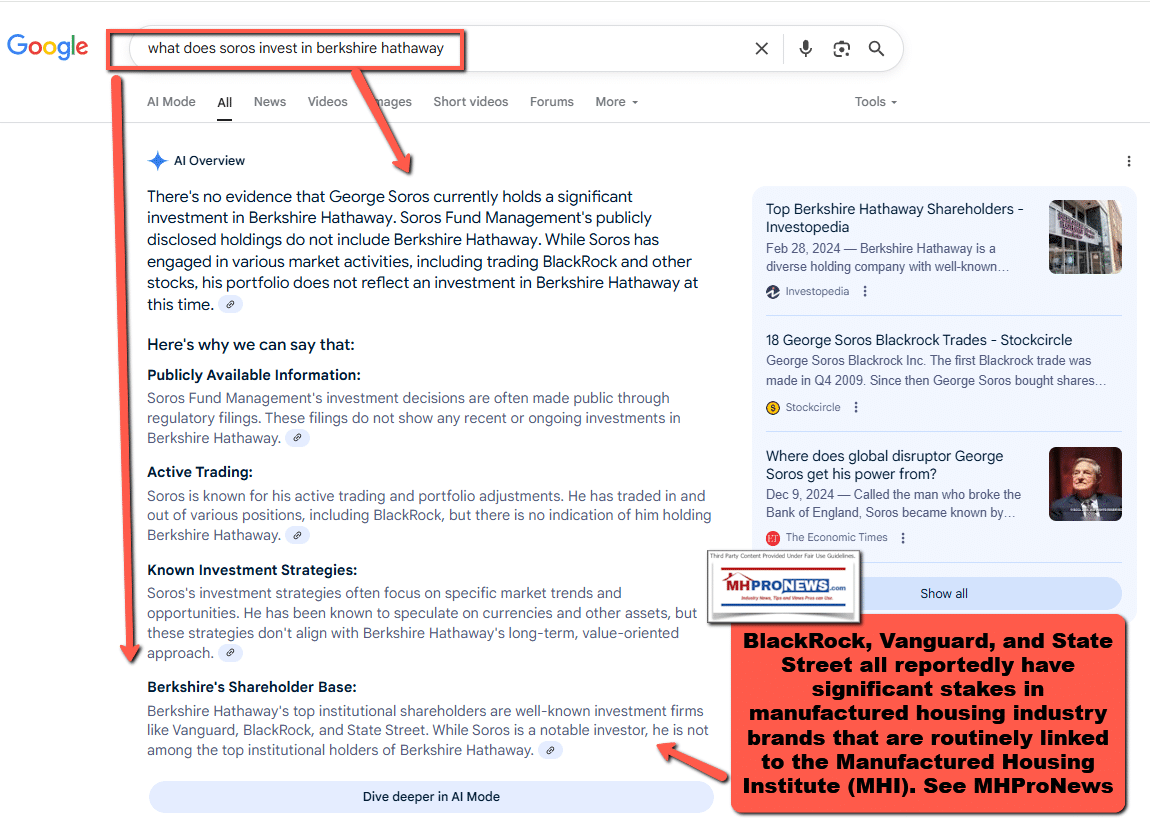1150x818 pixels.
Task: Click 'Here's why we can say that:' text
Action: [x=251, y=345]
